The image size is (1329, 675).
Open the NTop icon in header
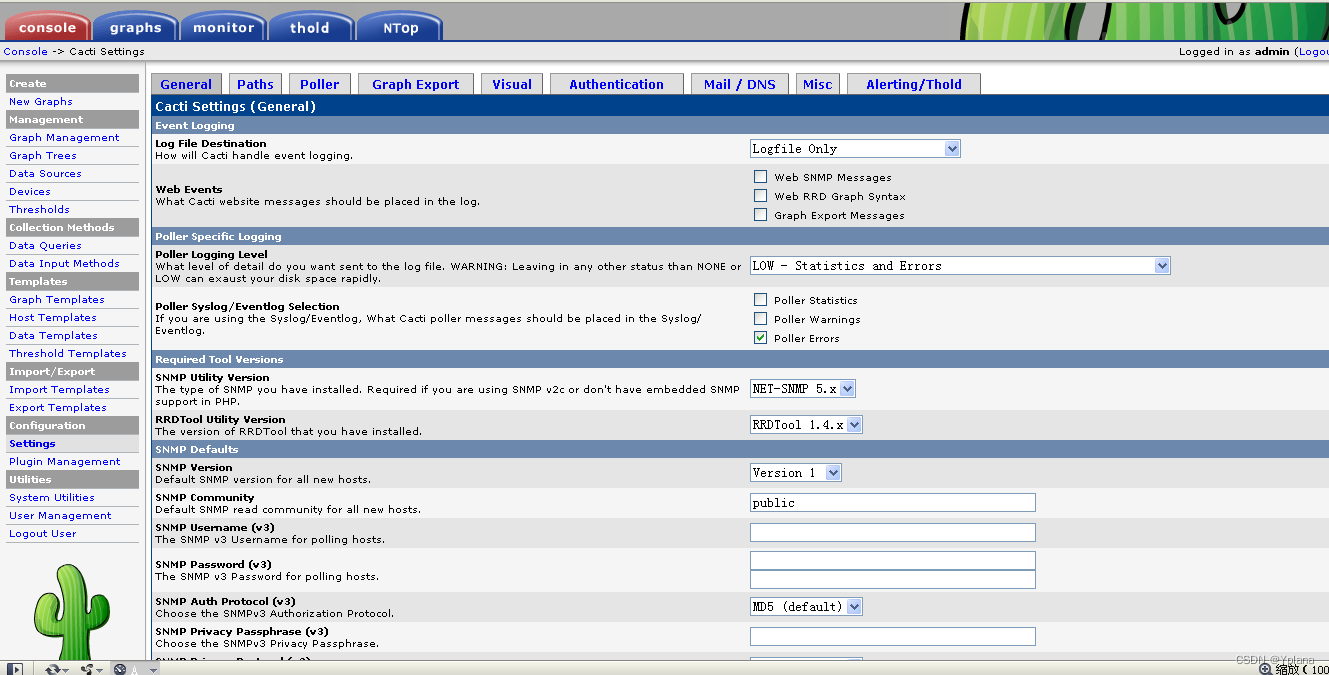coord(399,24)
